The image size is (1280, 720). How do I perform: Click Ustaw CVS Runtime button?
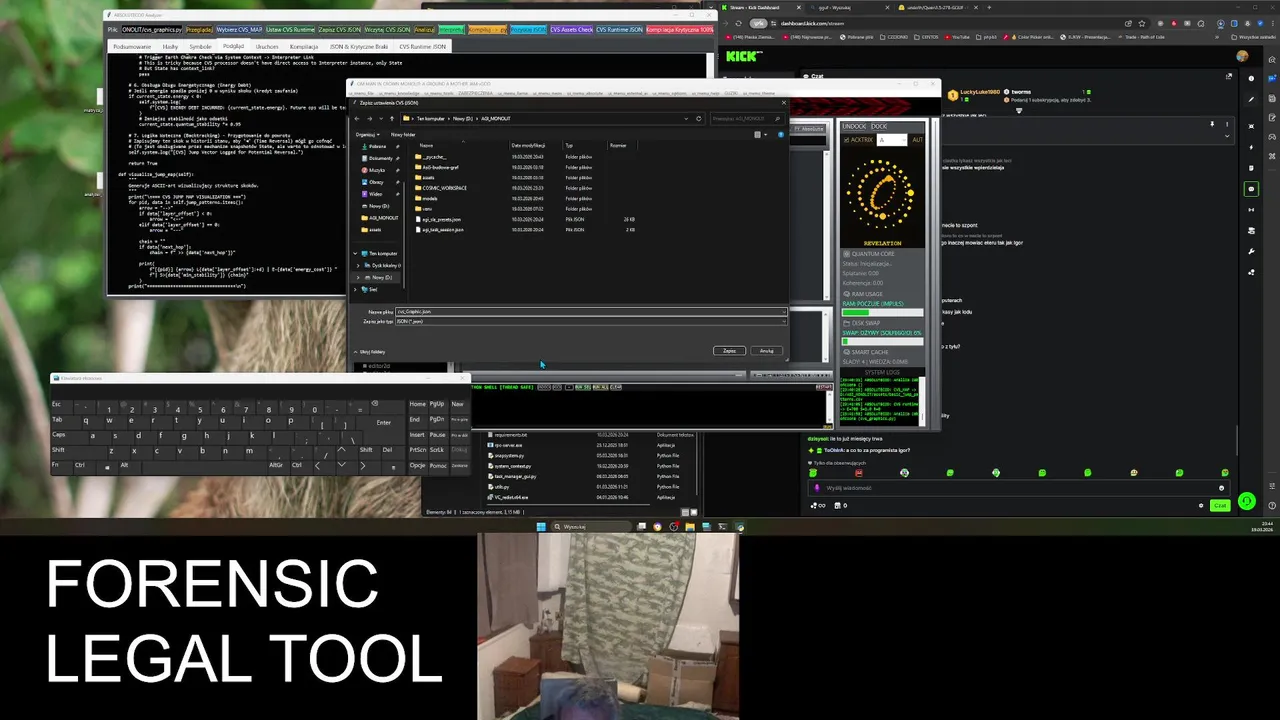pyautogui.click(x=290, y=30)
